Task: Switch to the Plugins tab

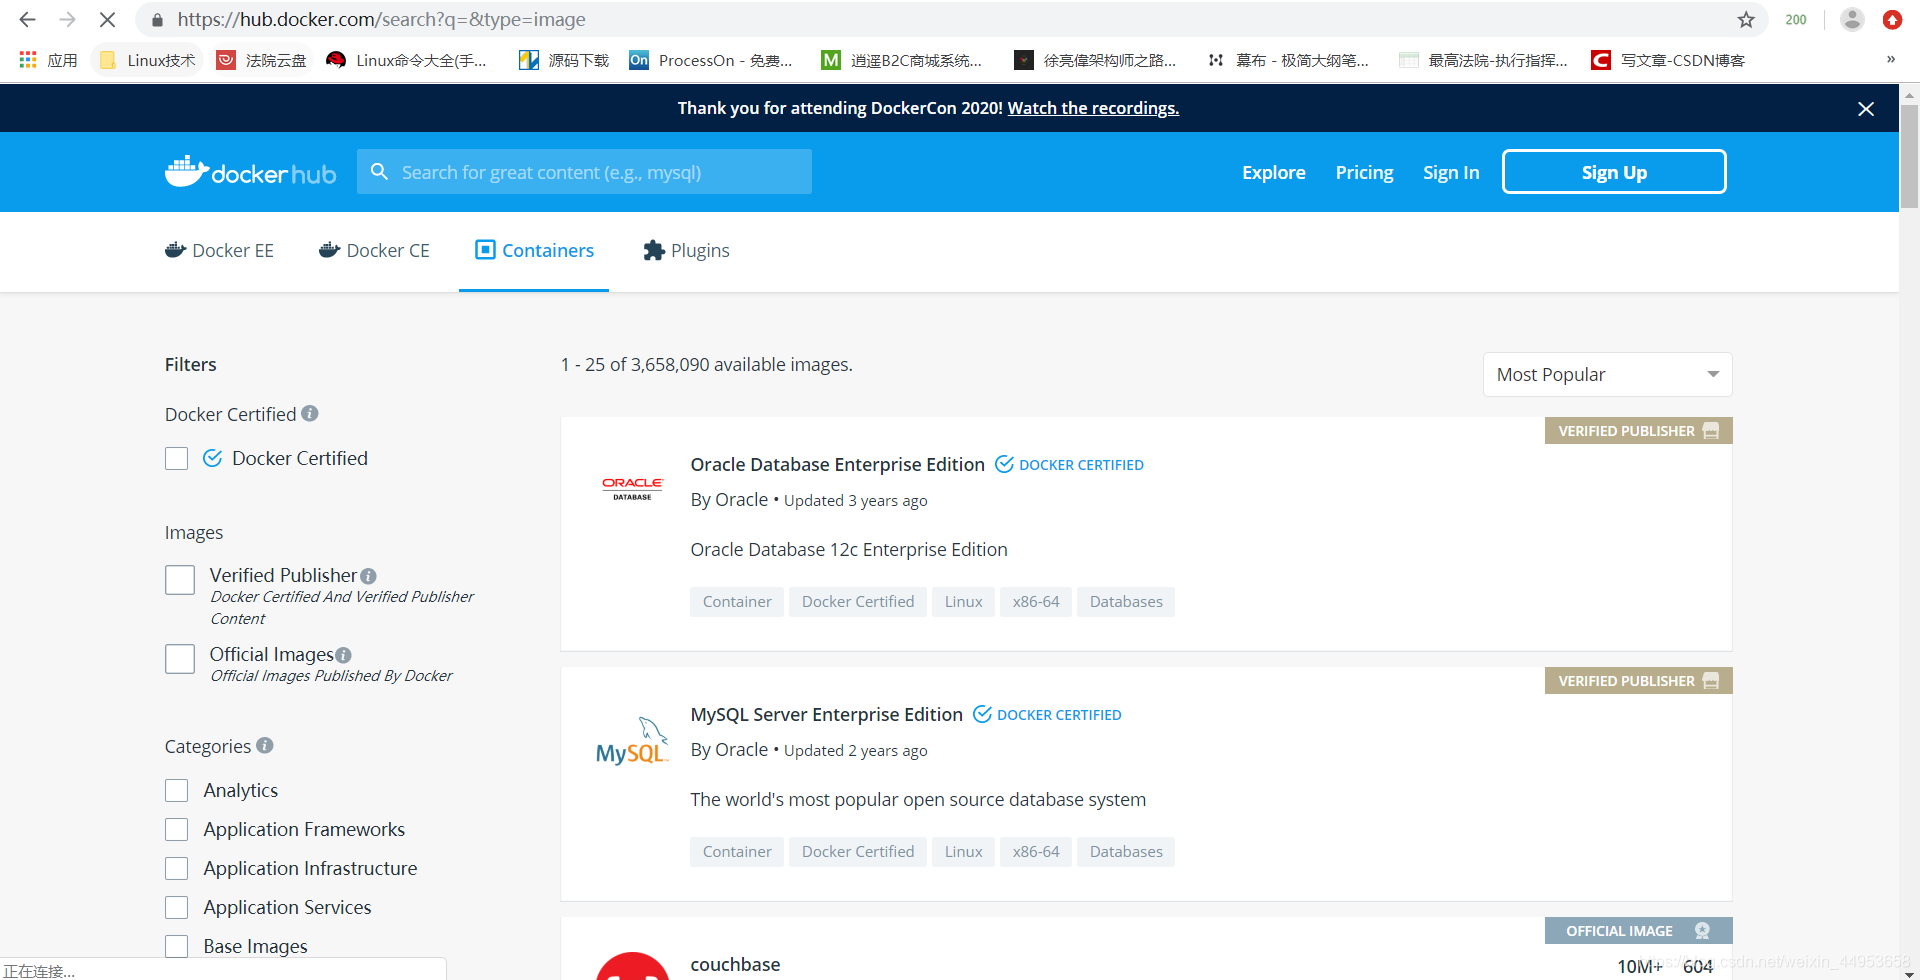Action: pos(686,250)
